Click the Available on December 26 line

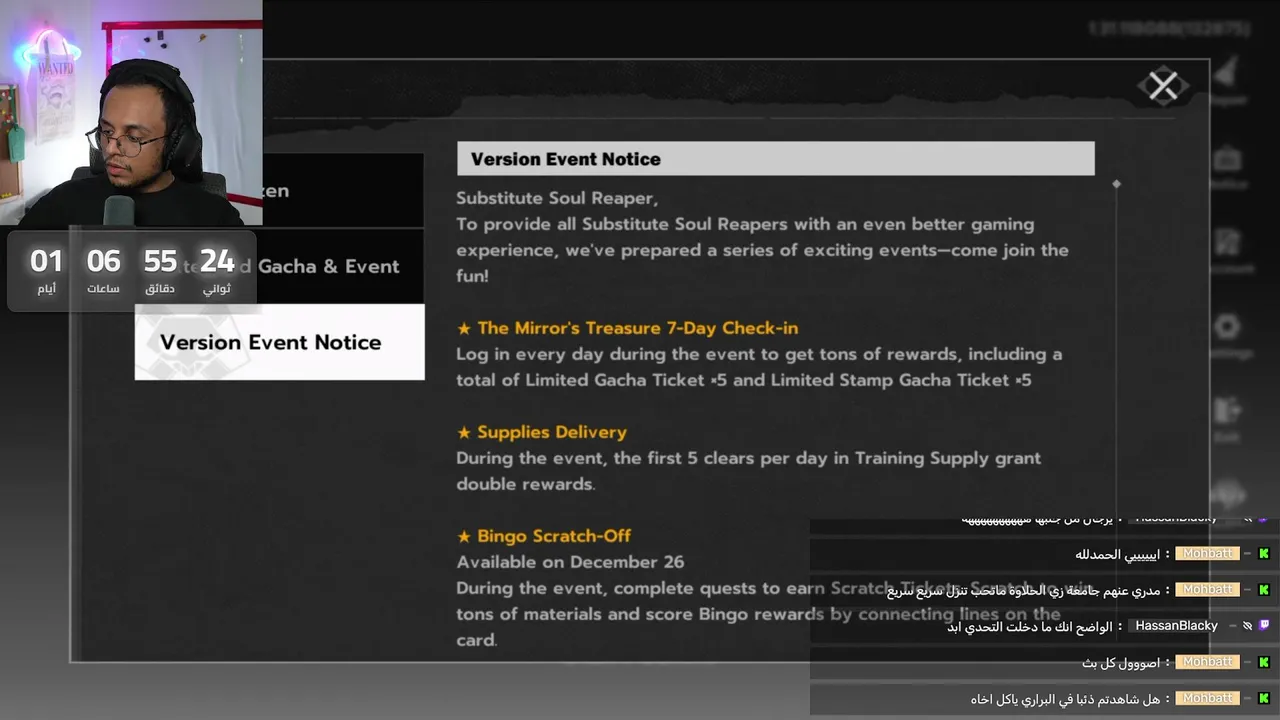[x=570, y=562]
